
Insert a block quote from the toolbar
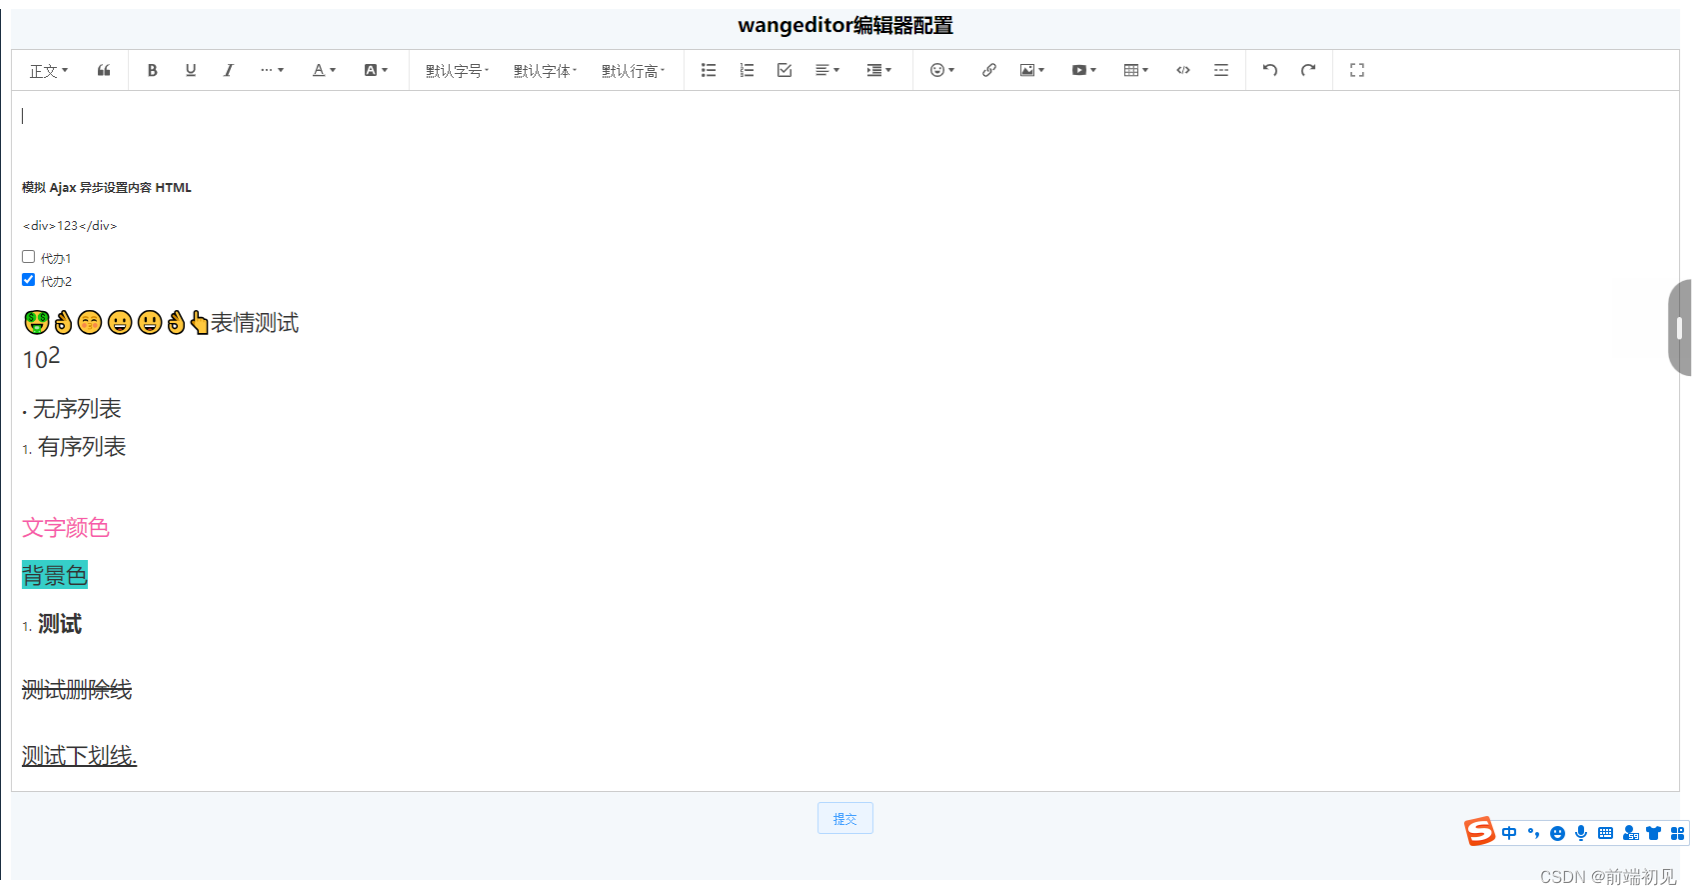[104, 70]
